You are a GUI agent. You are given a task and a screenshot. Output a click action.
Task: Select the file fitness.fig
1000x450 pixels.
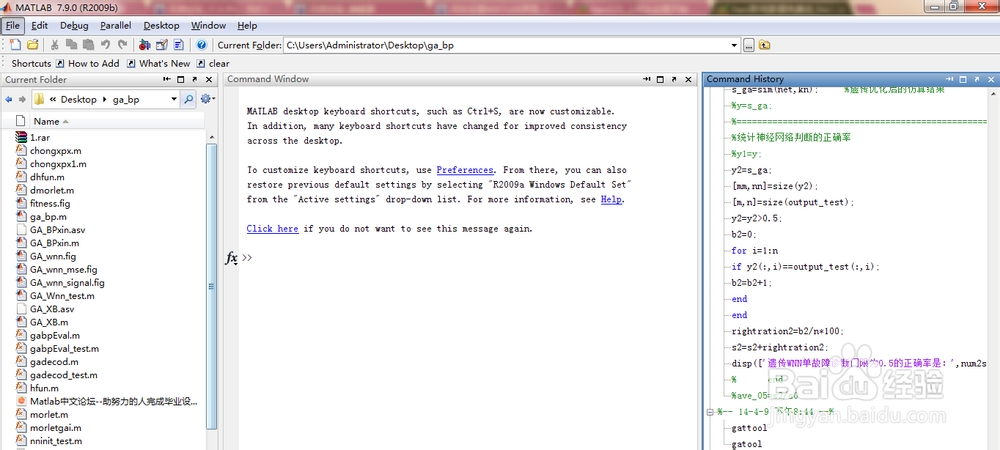50,203
